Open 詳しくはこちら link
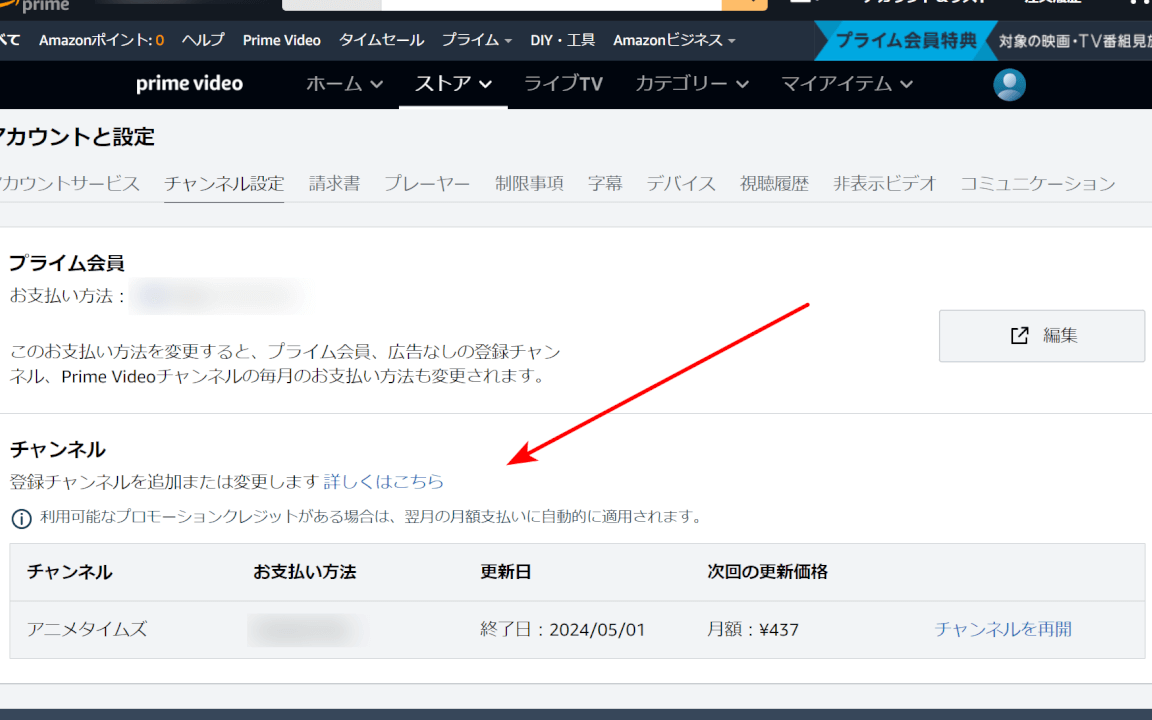The image size is (1152, 720). click(x=384, y=482)
